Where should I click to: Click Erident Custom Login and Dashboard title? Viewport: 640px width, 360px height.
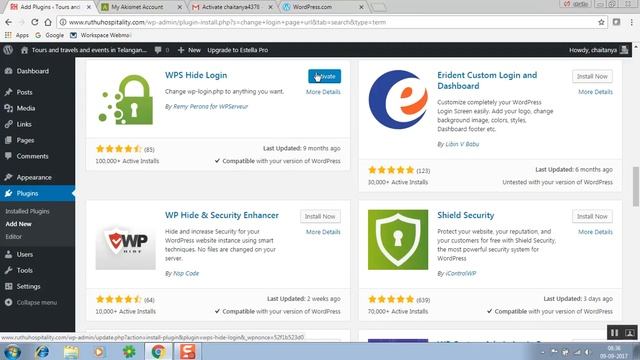click(487, 80)
